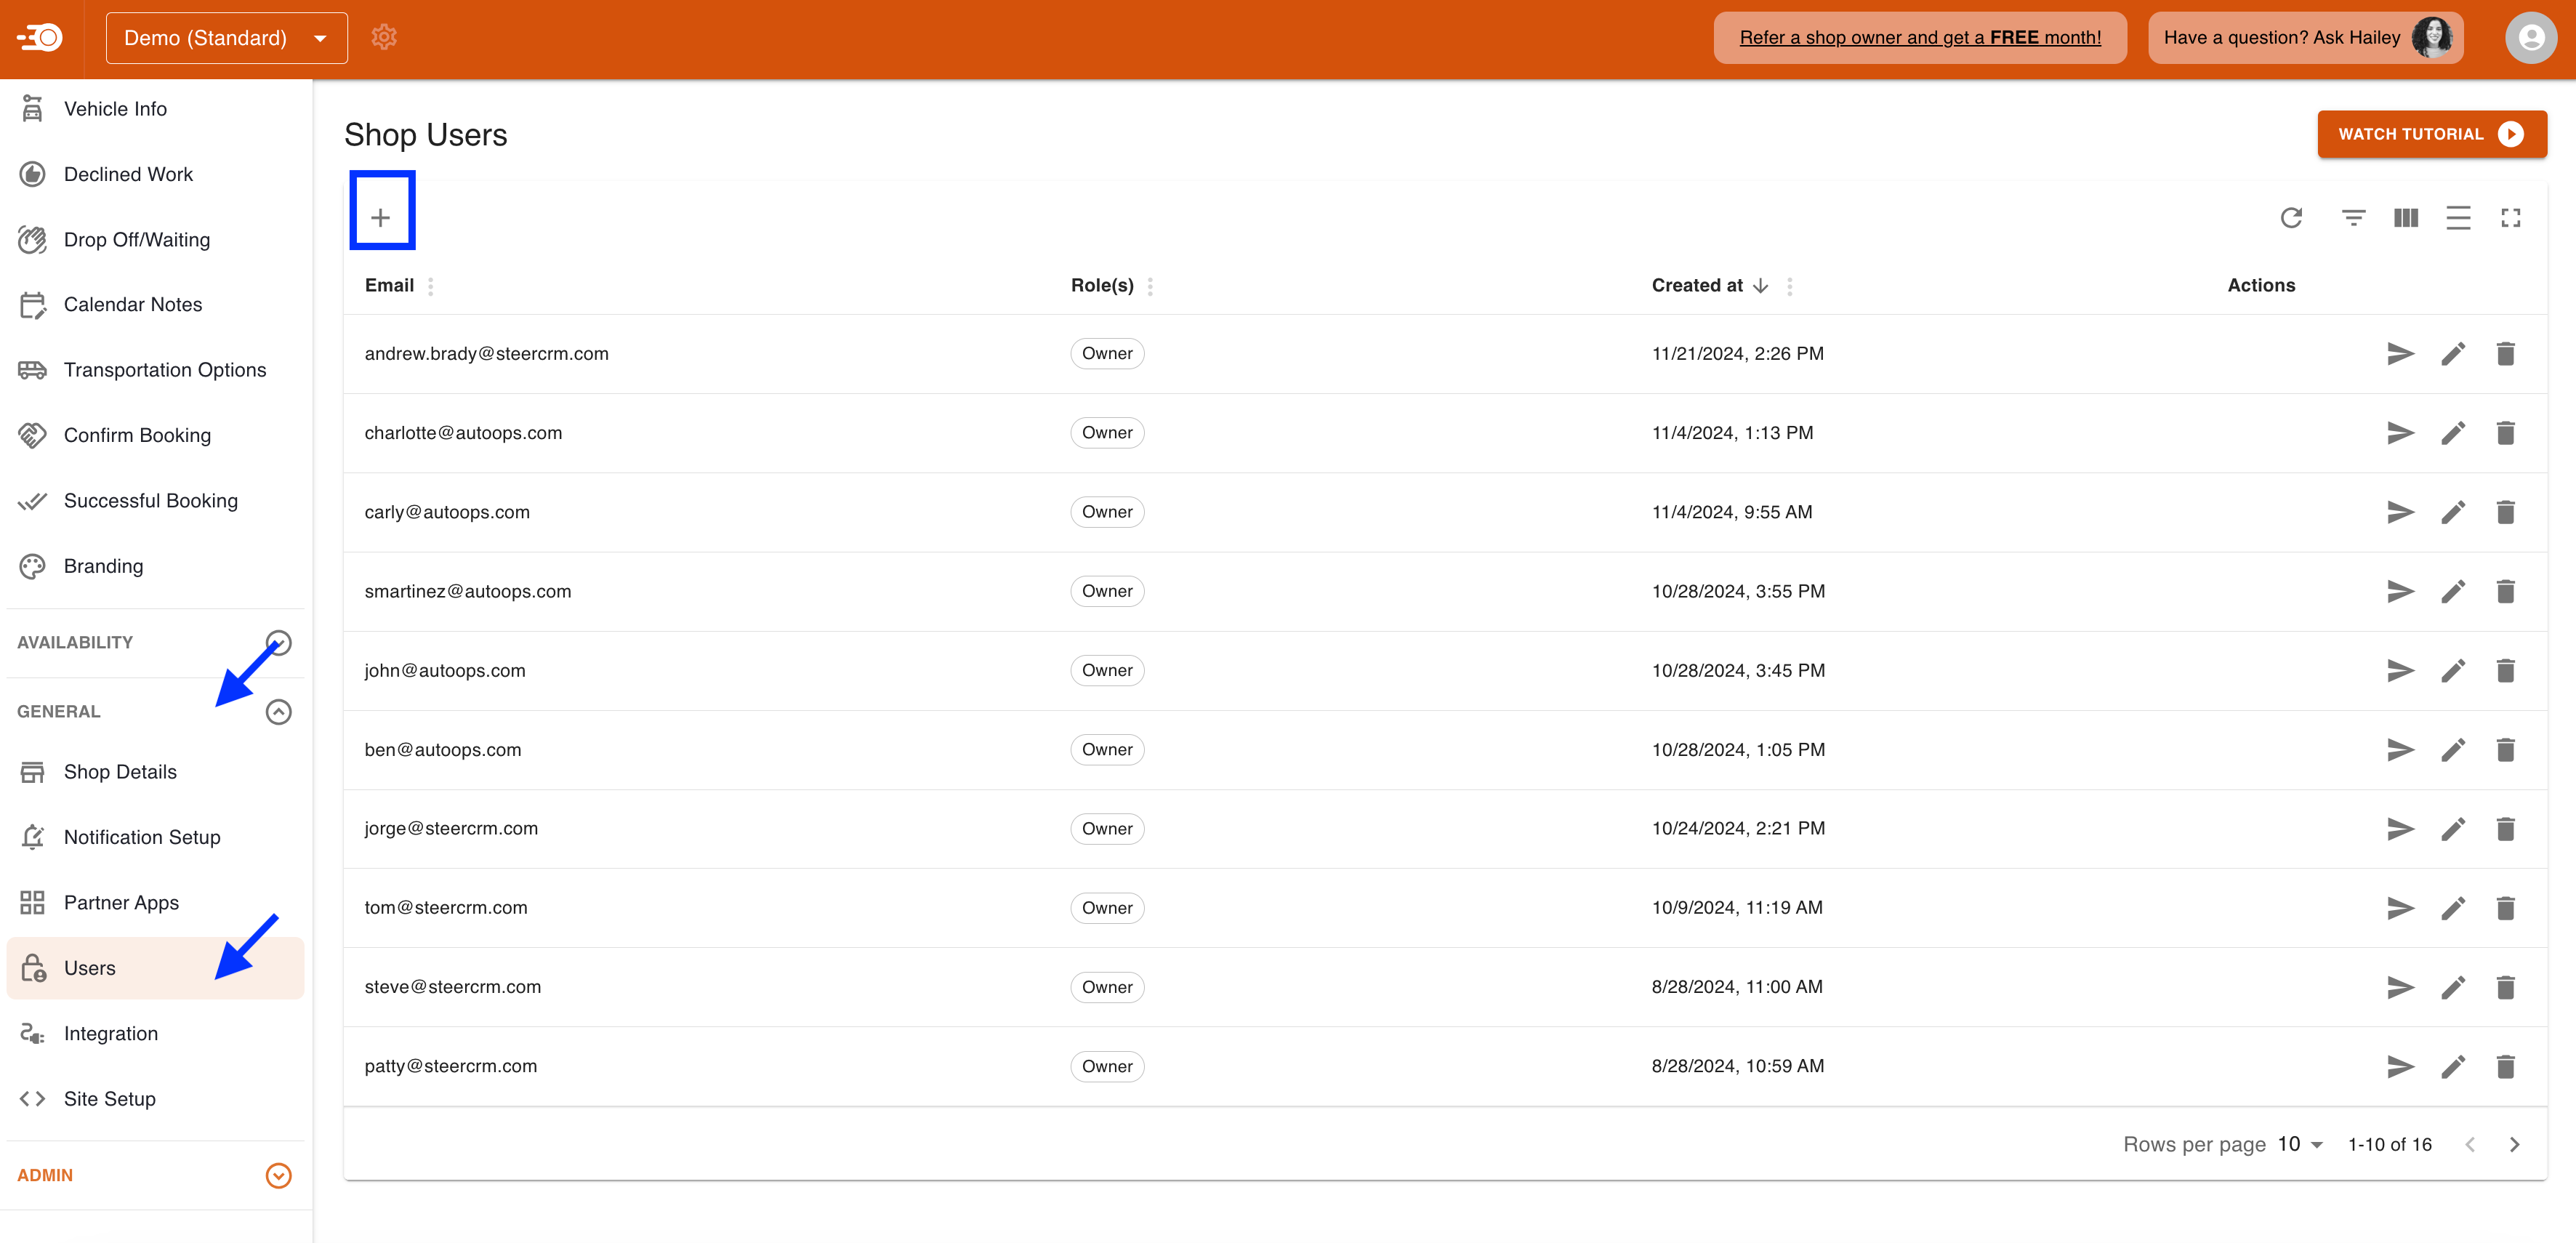Click the WATCH TUTORIAL button
Image resolution: width=2576 pixels, height=1243 pixels.
(2432, 133)
